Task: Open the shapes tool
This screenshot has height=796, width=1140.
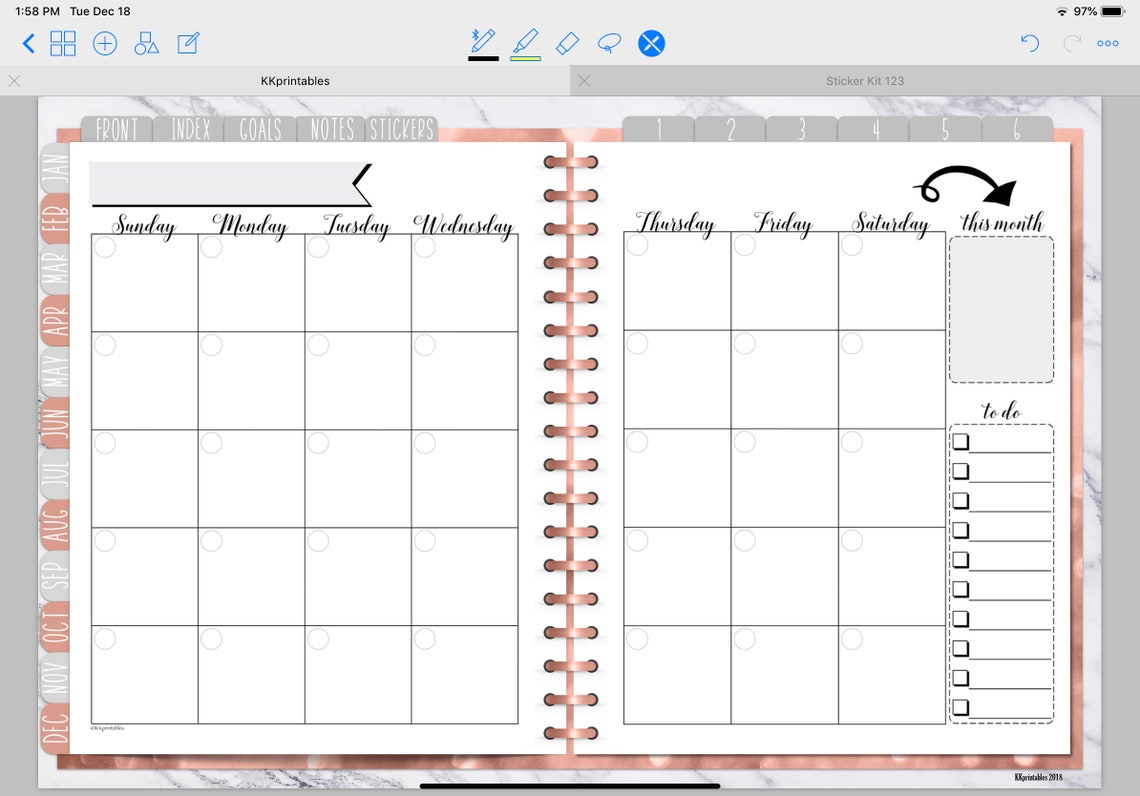Action: click(146, 42)
